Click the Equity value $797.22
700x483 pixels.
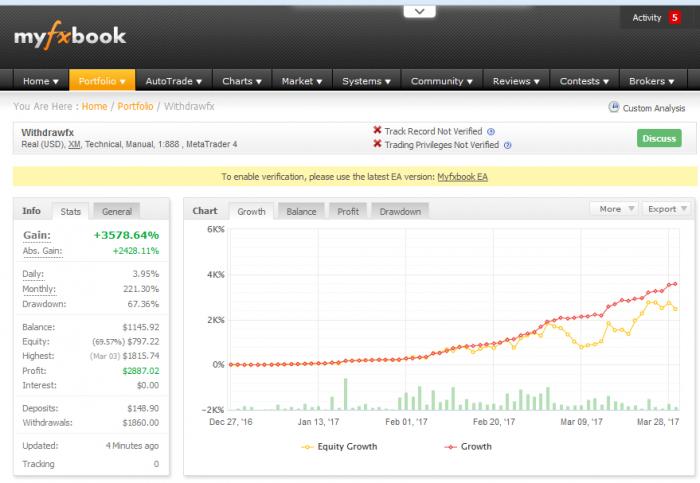(x=143, y=341)
